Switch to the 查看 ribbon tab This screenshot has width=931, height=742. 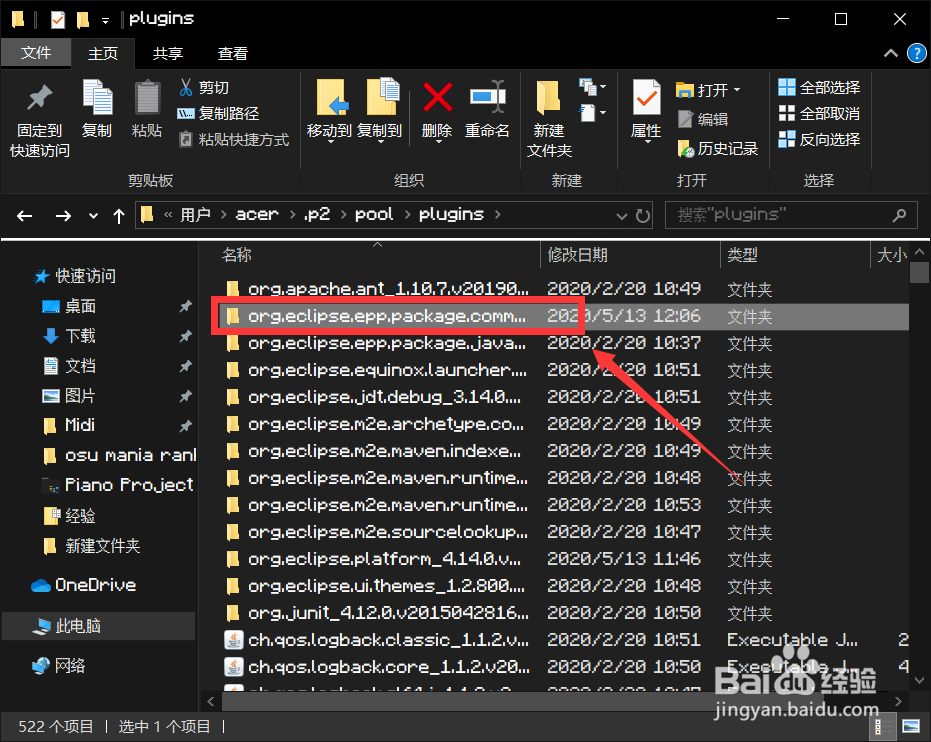point(232,53)
